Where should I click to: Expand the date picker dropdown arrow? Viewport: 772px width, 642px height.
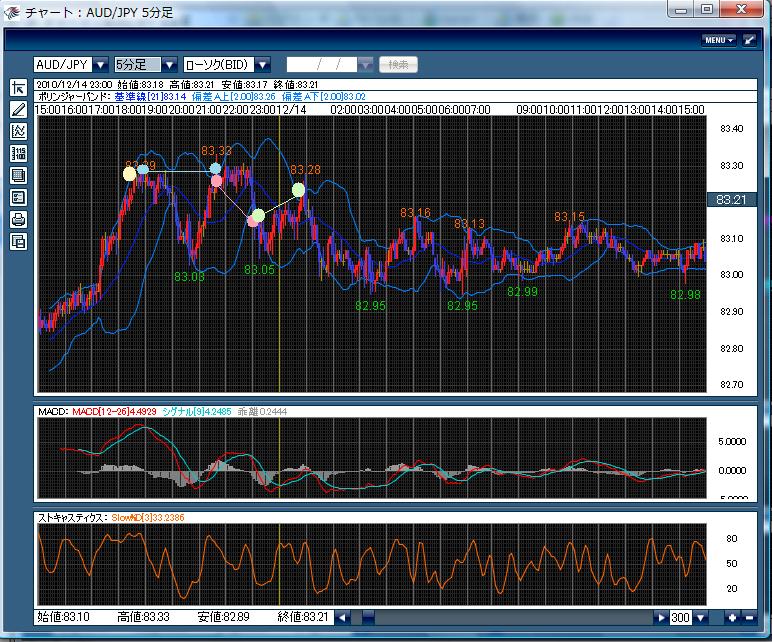(365, 64)
